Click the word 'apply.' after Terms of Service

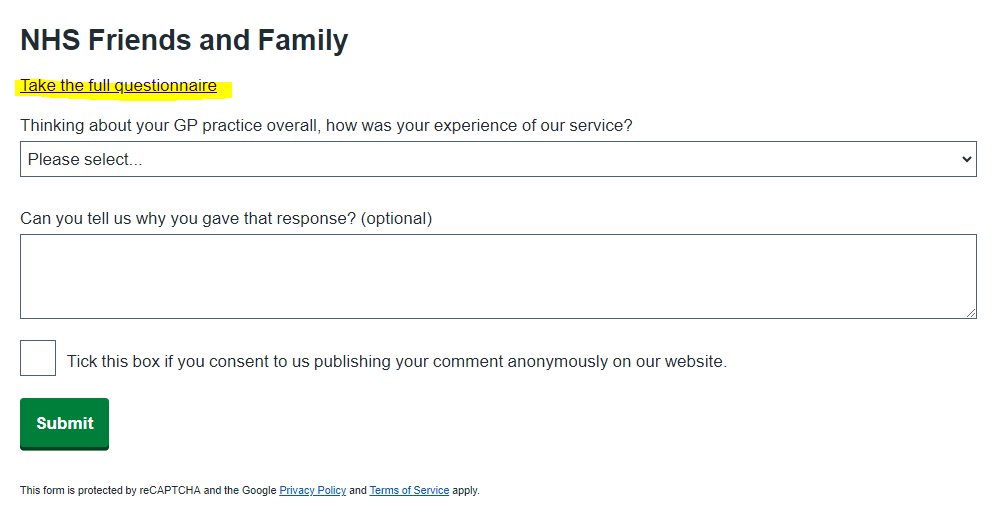[466, 491]
